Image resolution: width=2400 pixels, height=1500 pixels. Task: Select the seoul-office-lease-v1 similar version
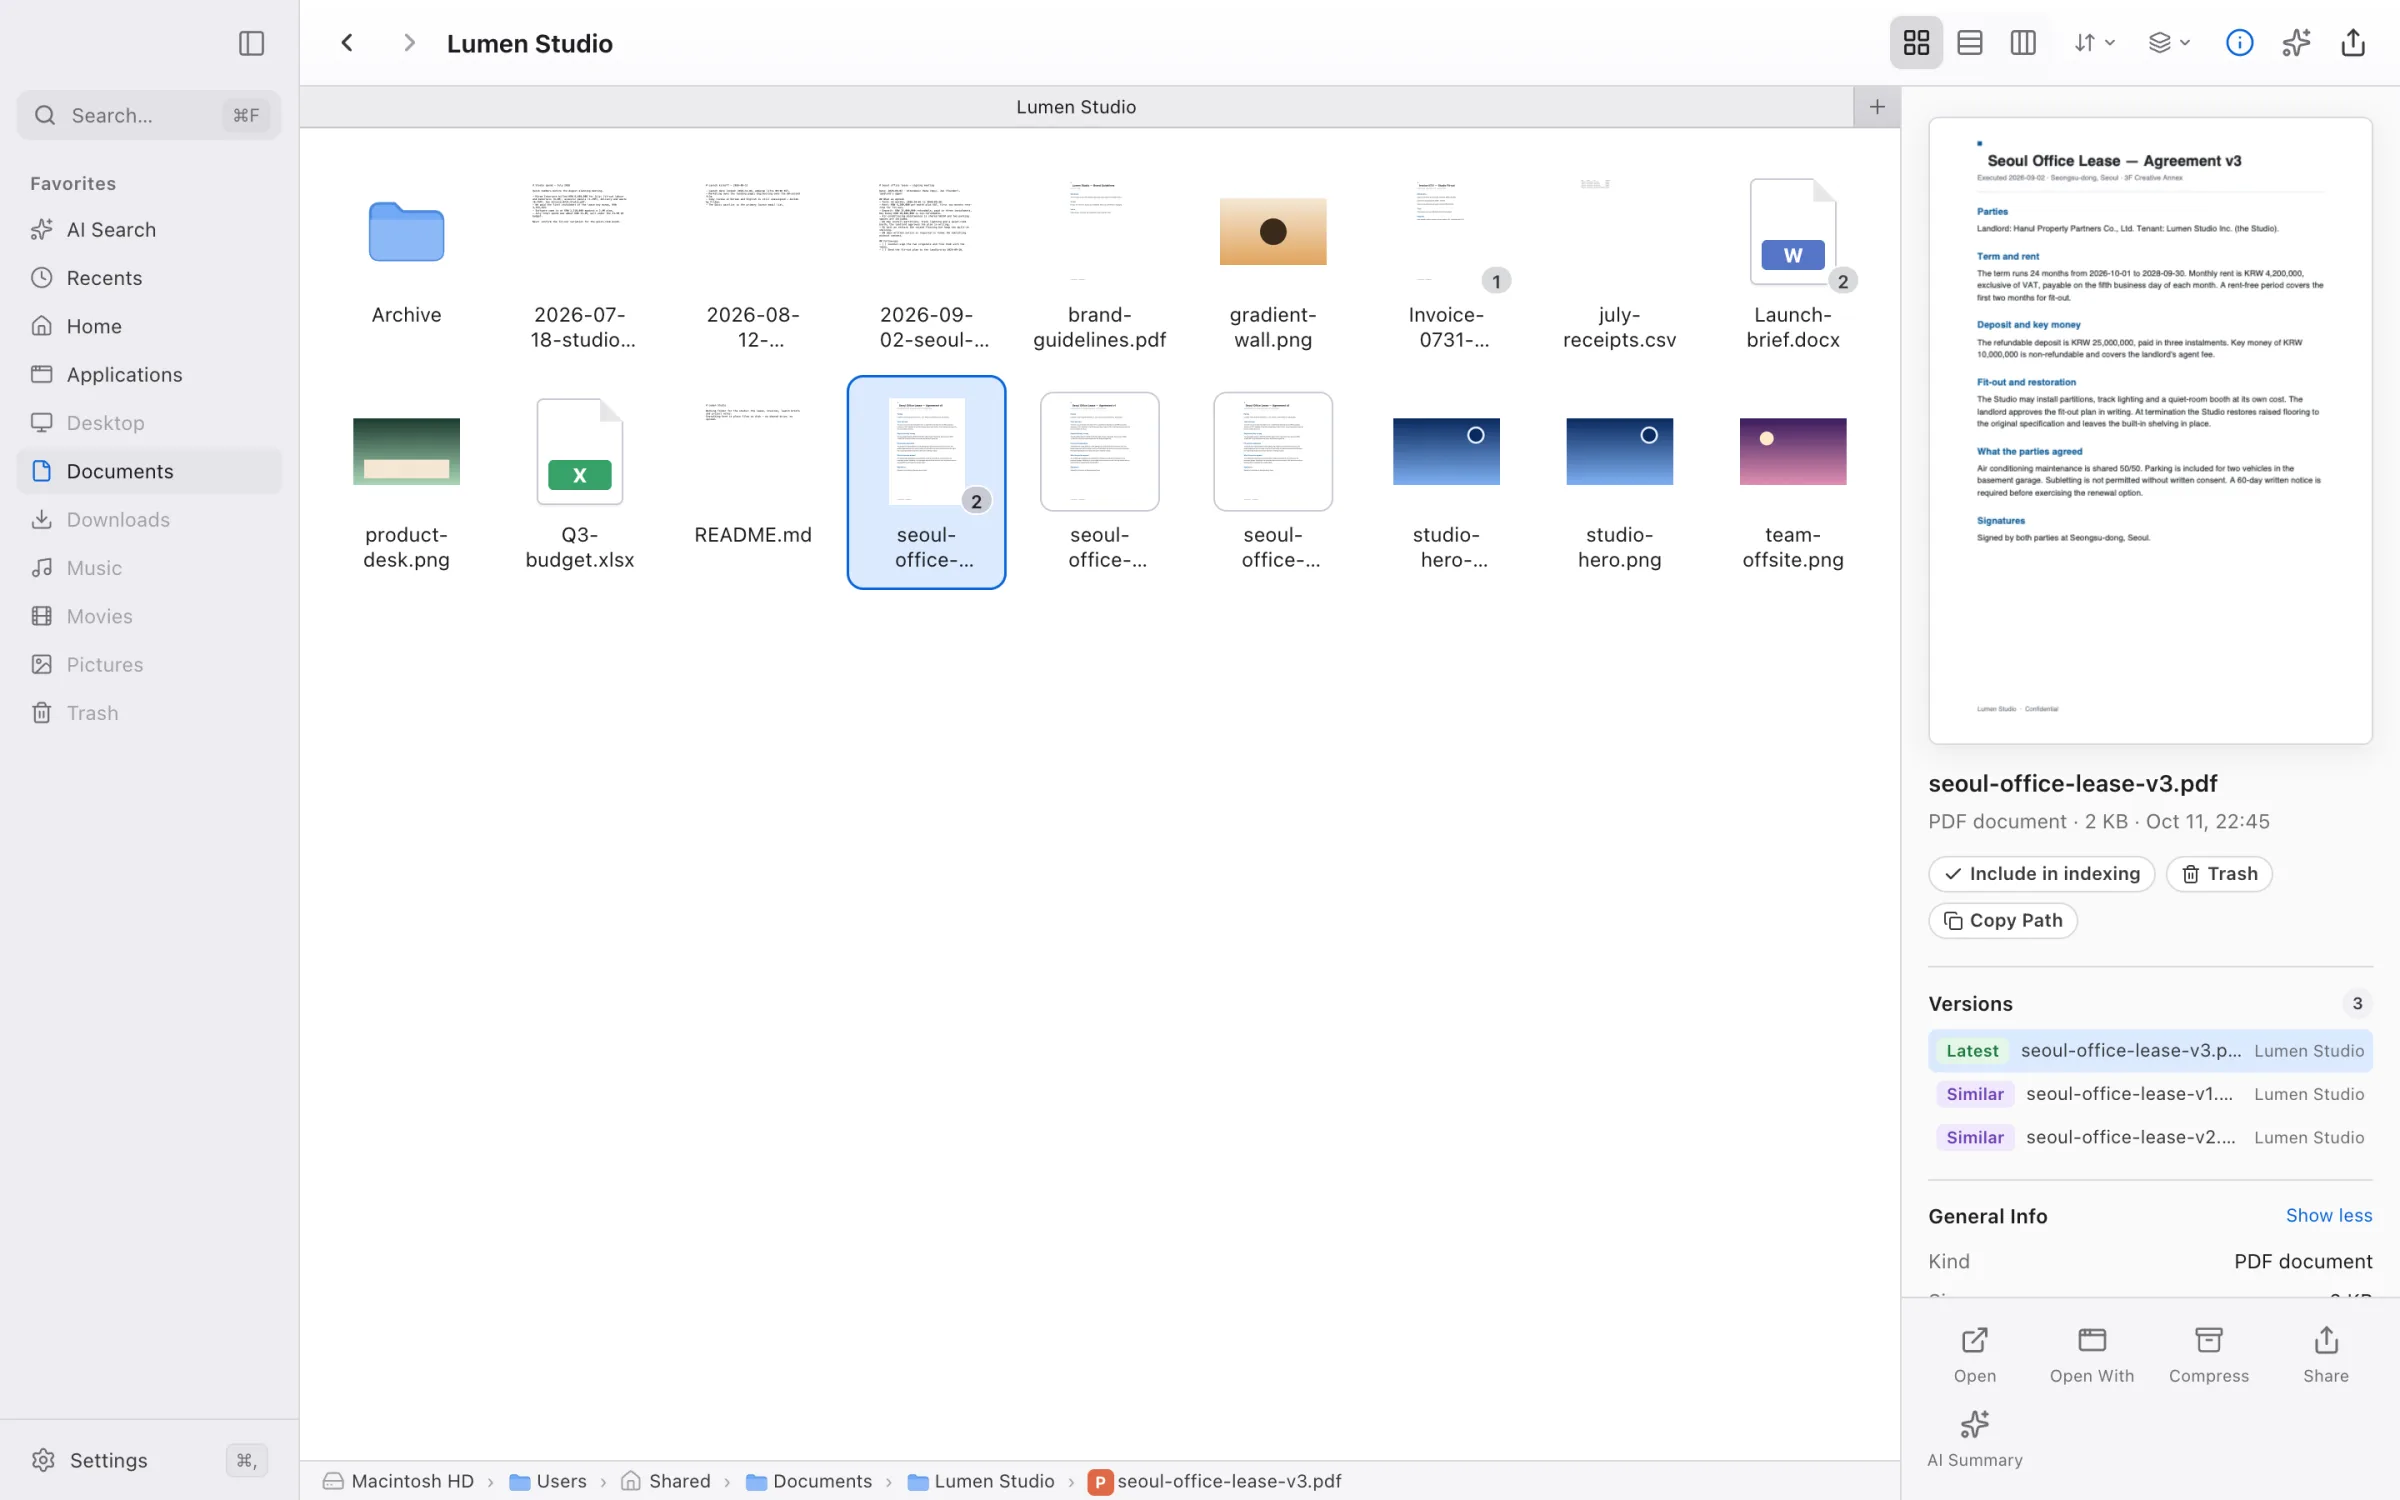pos(2150,1094)
